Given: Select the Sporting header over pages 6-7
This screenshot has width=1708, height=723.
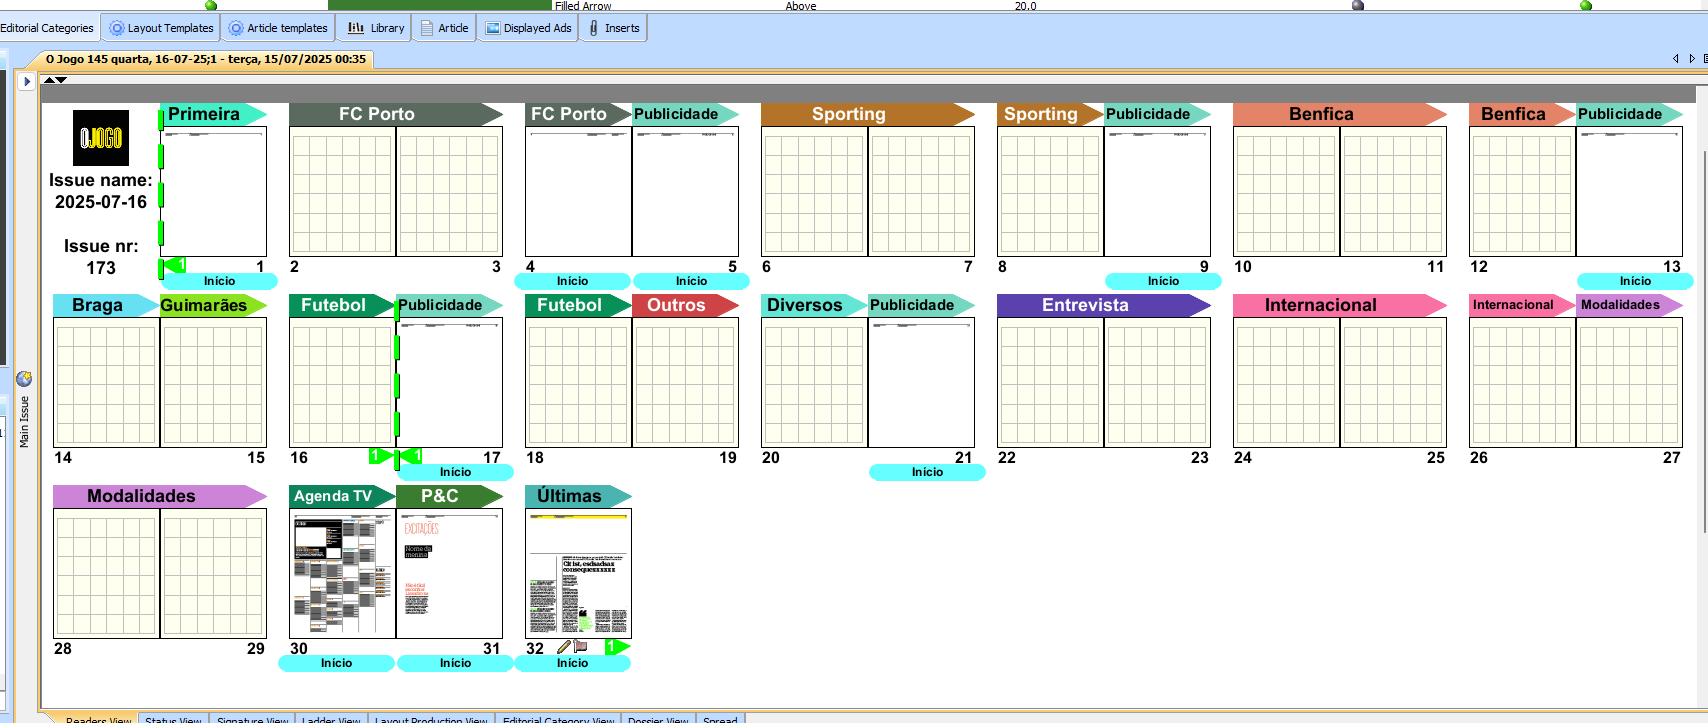Looking at the screenshot, I should point(867,114).
